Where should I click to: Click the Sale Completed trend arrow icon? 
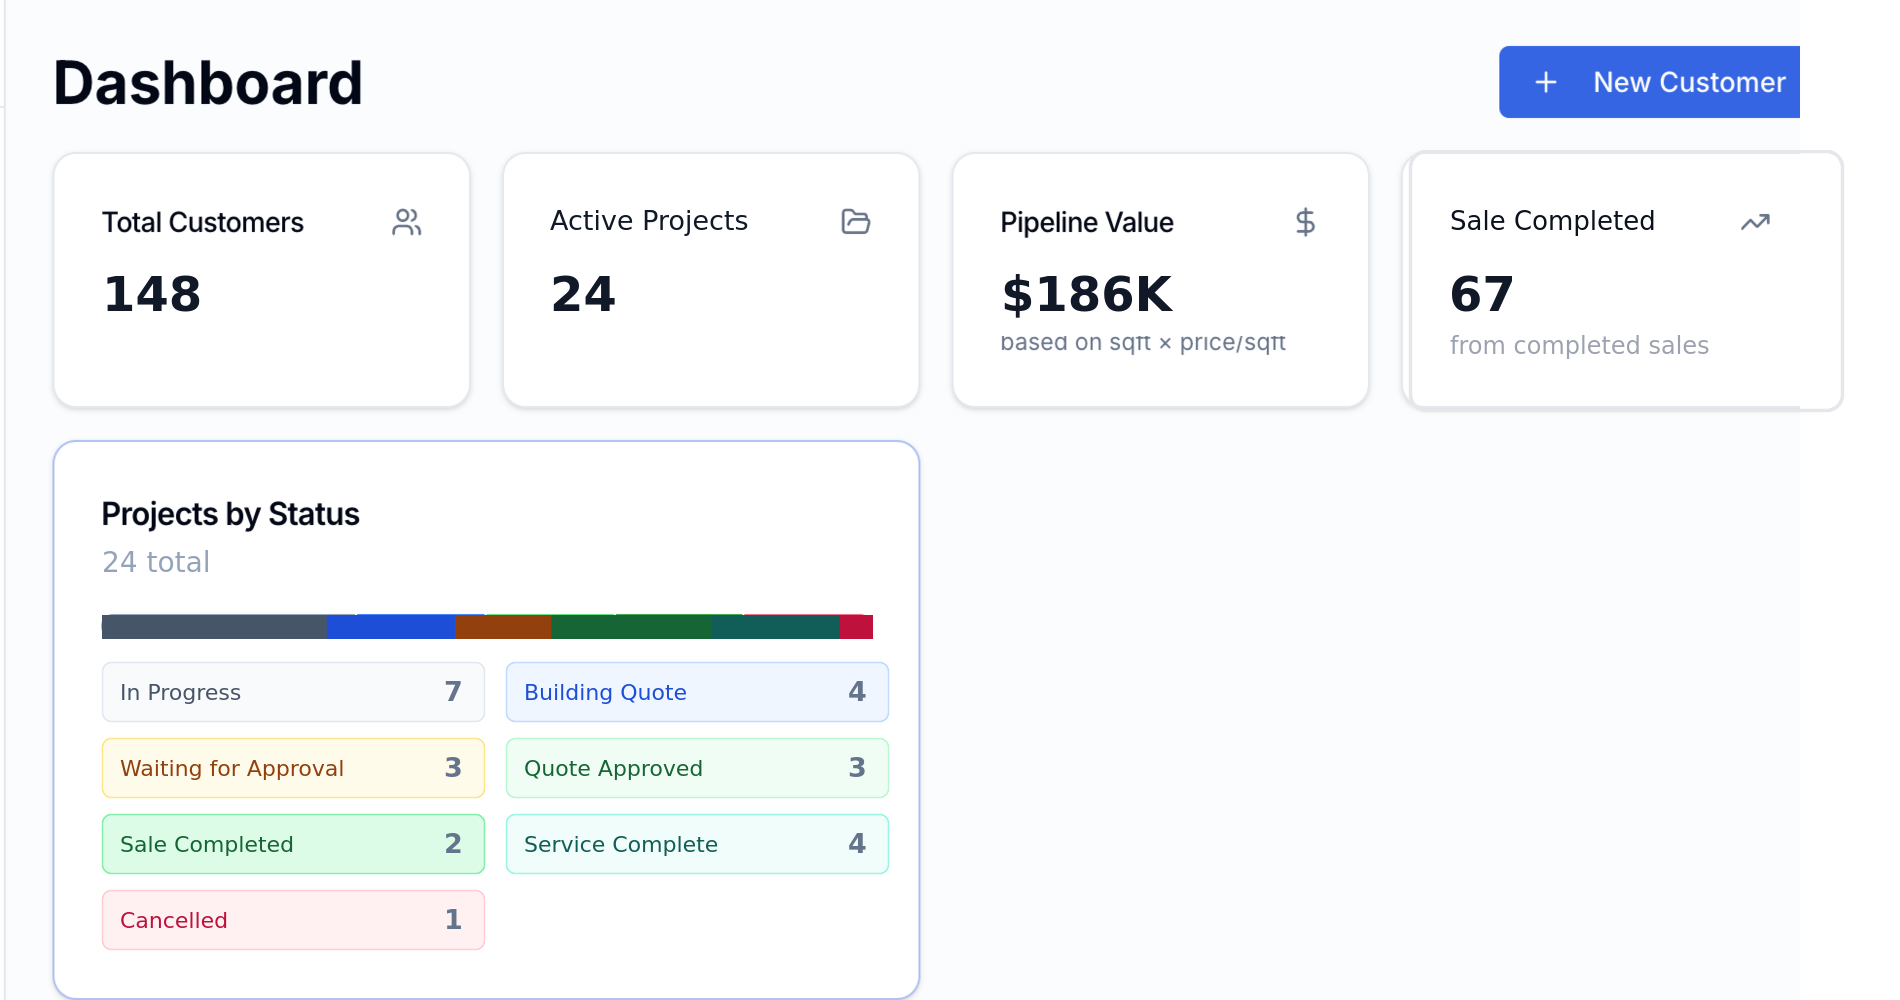[x=1755, y=222]
